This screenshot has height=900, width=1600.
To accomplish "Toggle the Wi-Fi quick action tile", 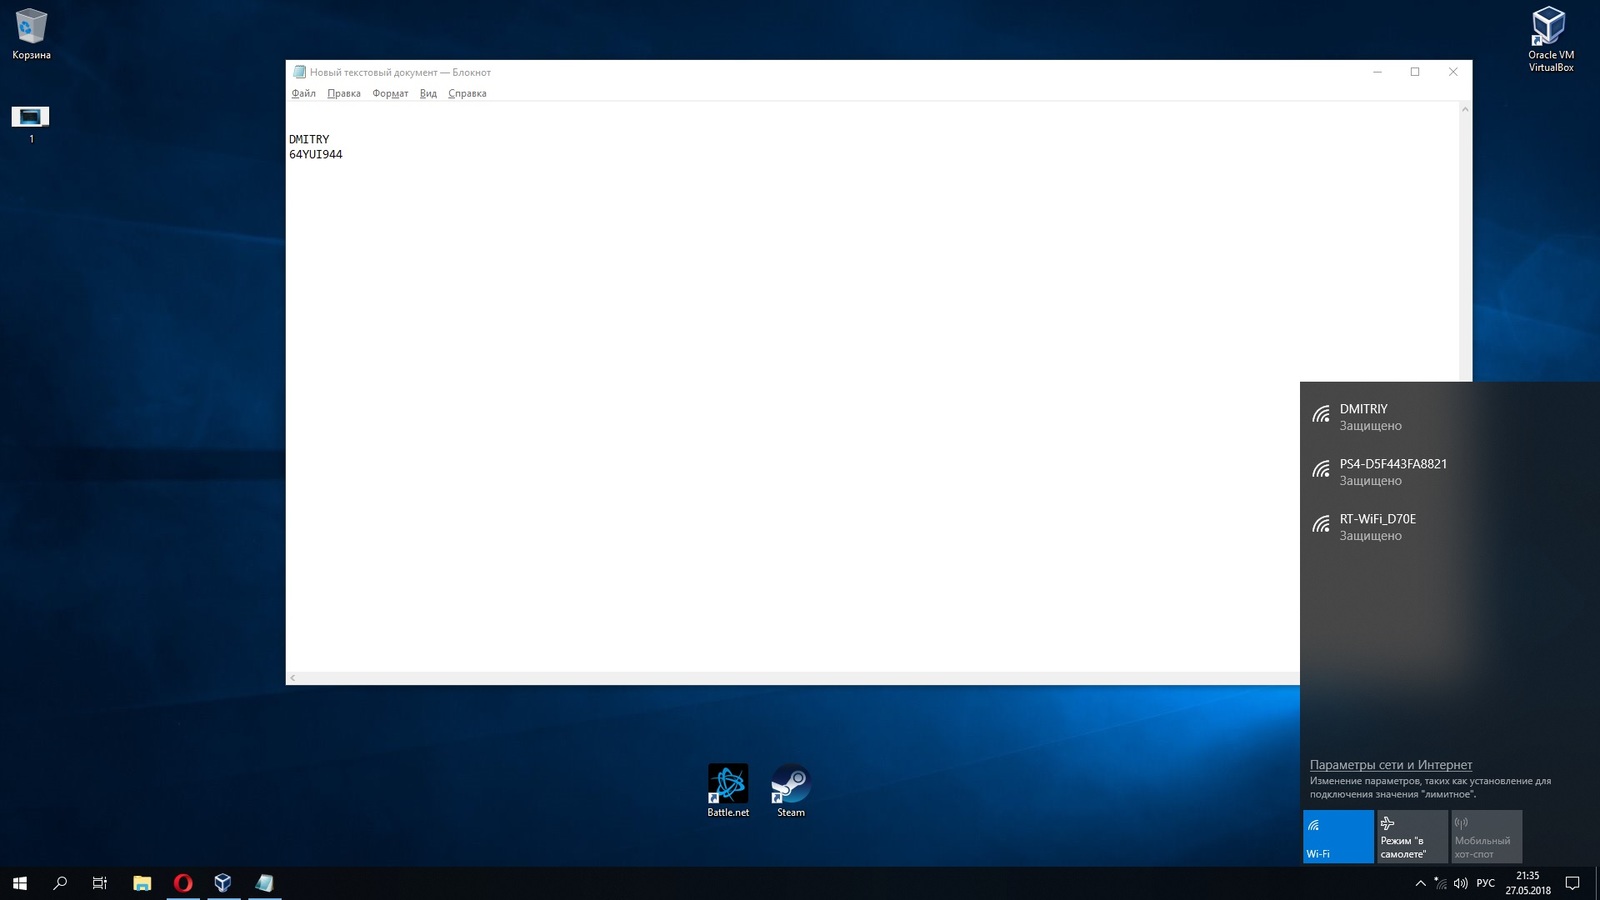I will point(1338,836).
